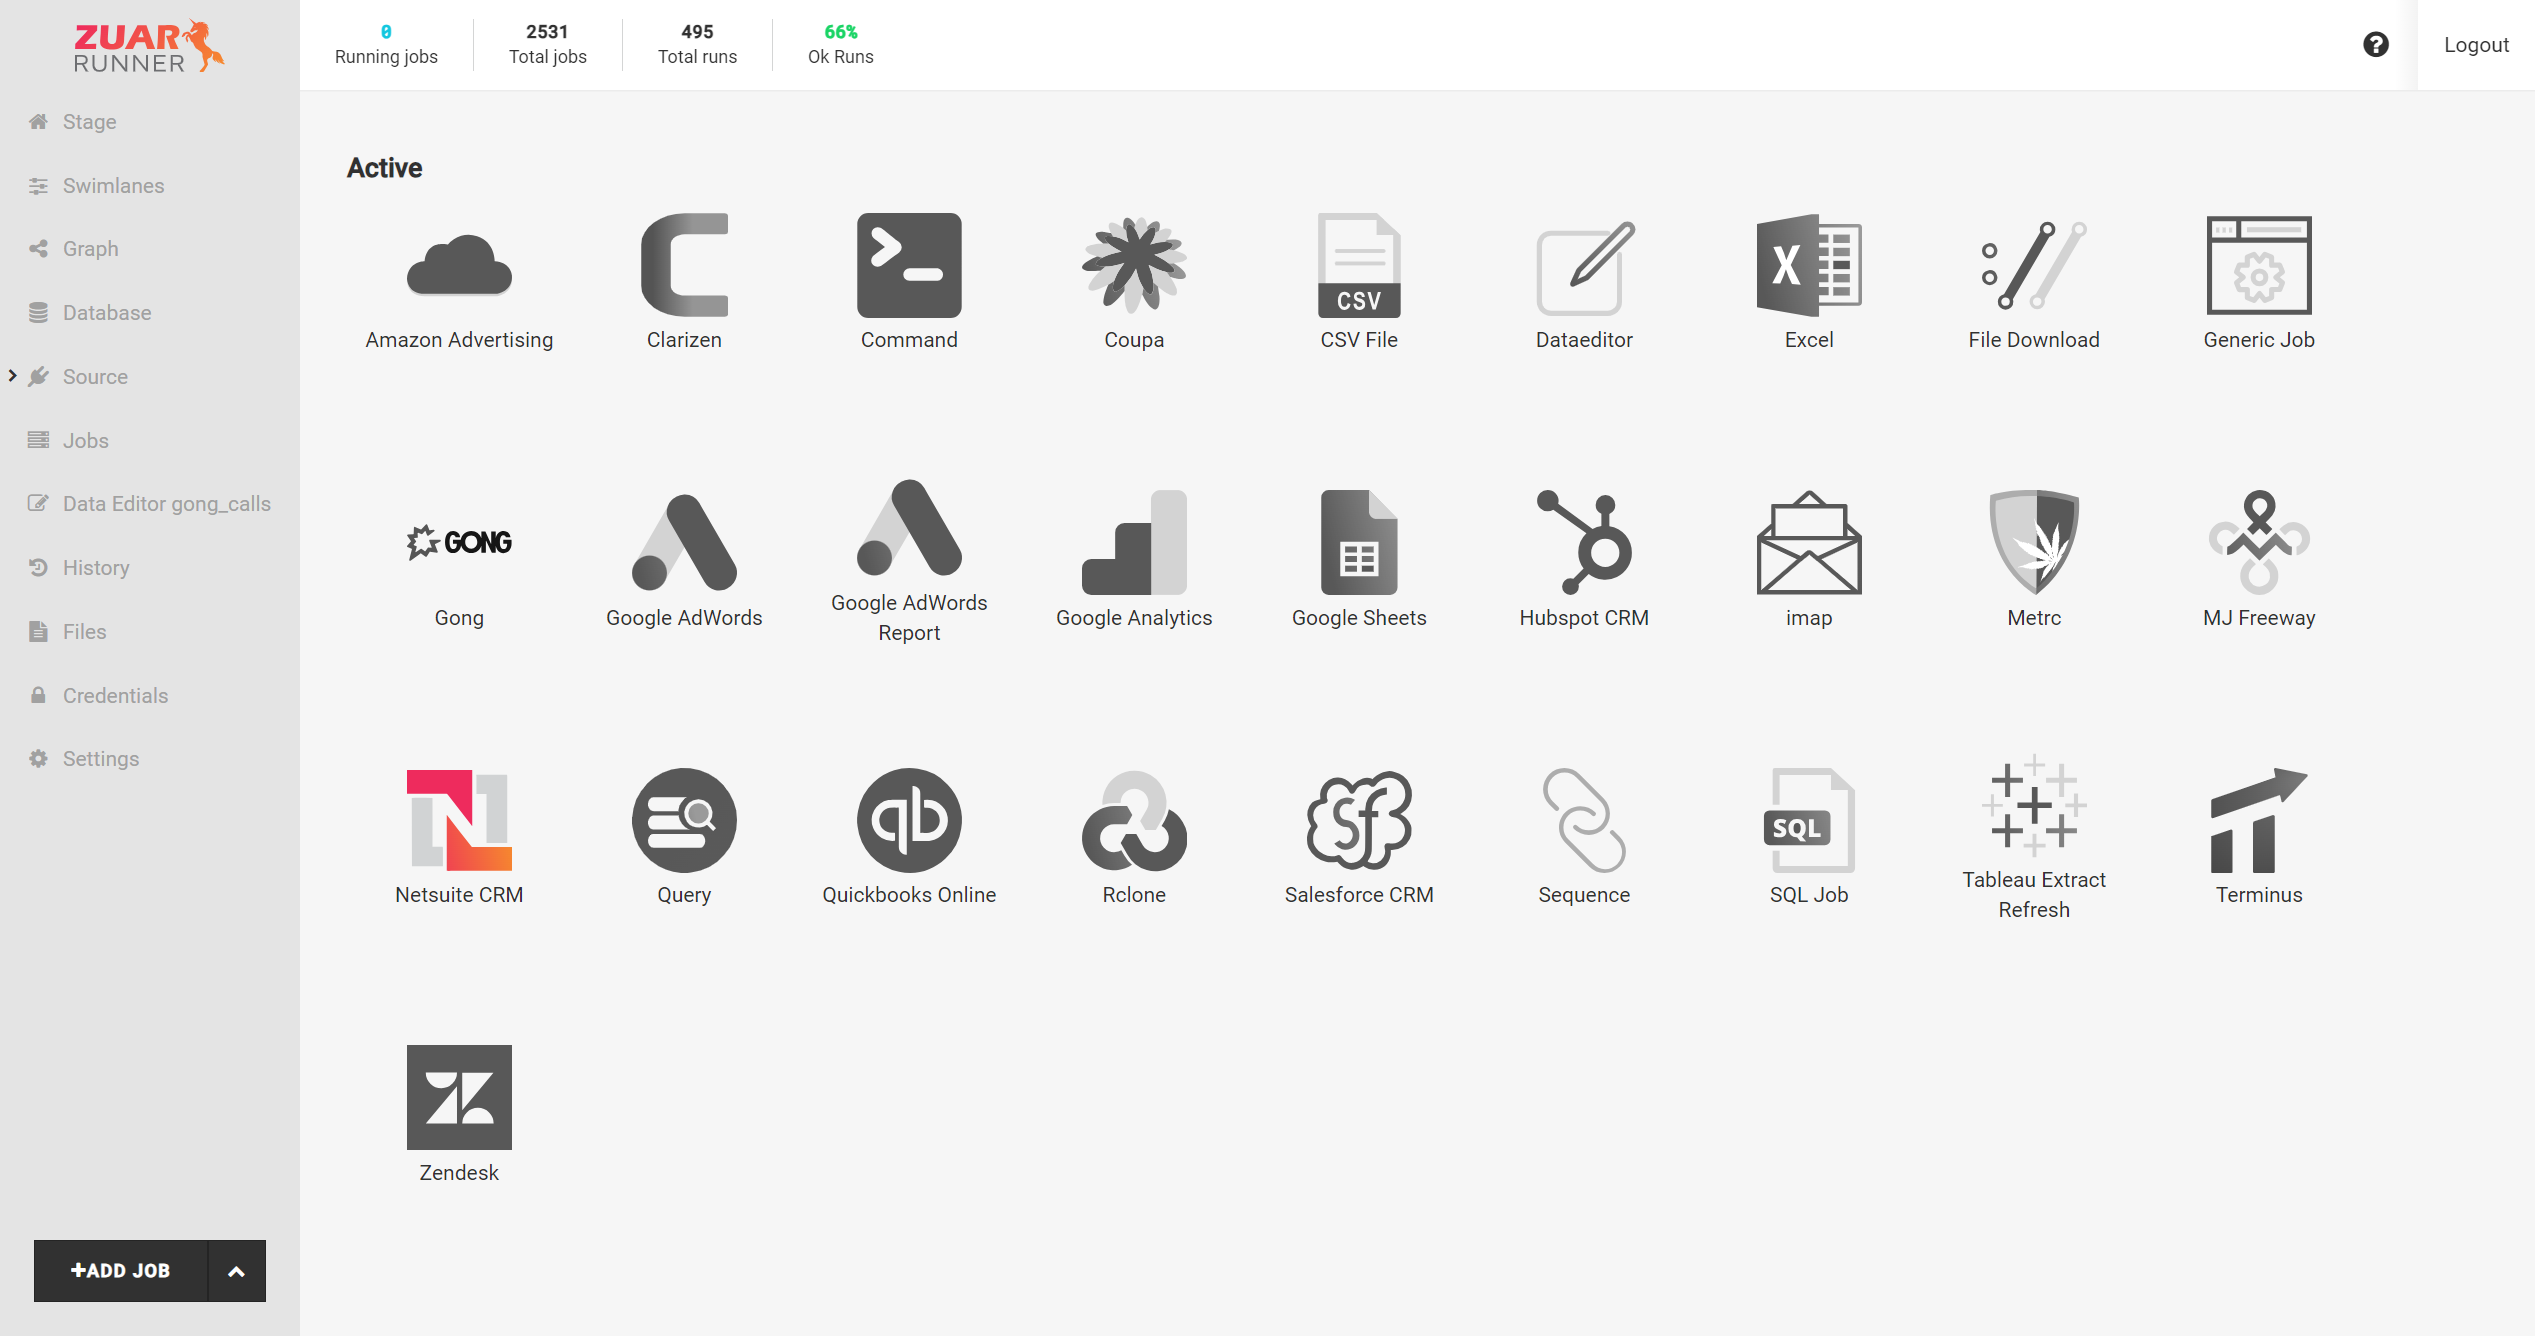Open the help question mark
The height and width of the screenshot is (1336, 2535).
pyautogui.click(x=2377, y=44)
